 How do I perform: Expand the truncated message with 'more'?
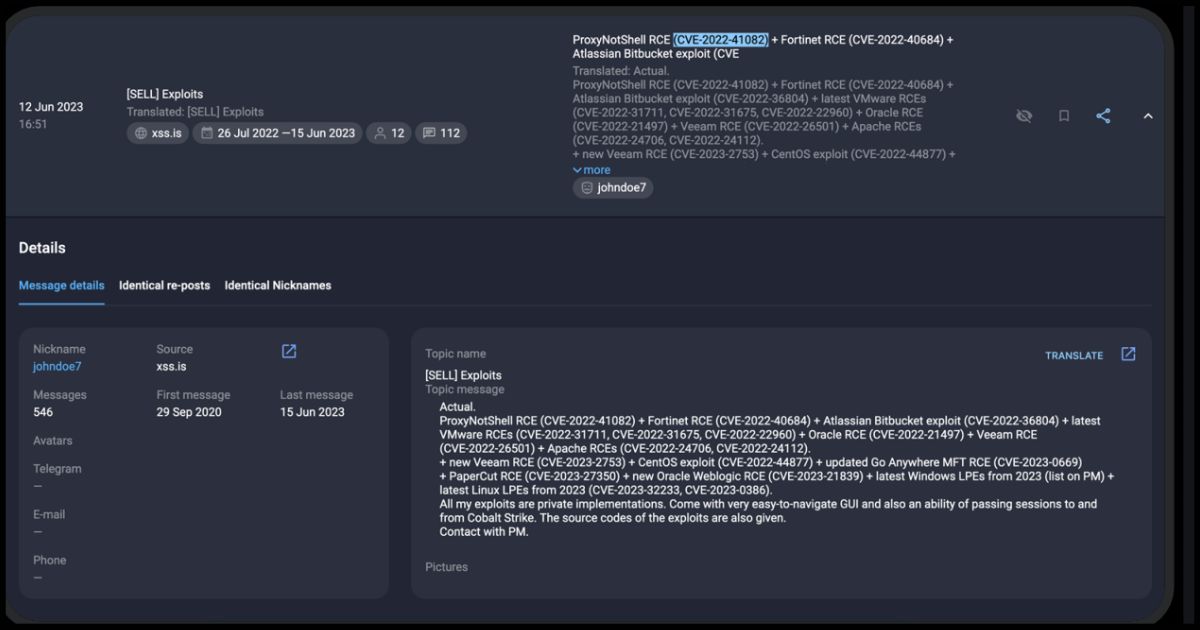tap(592, 170)
